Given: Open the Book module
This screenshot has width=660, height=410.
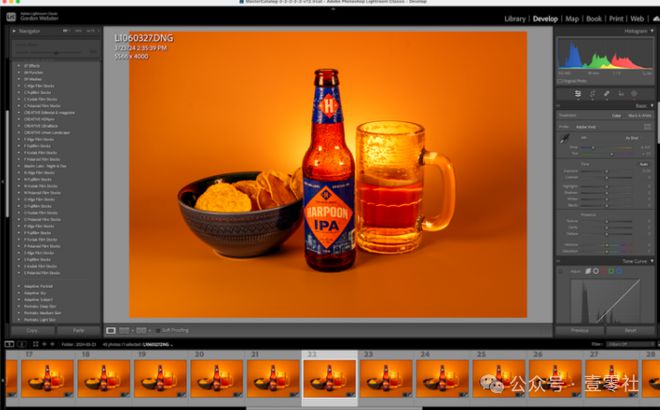Looking at the screenshot, I should [594, 19].
